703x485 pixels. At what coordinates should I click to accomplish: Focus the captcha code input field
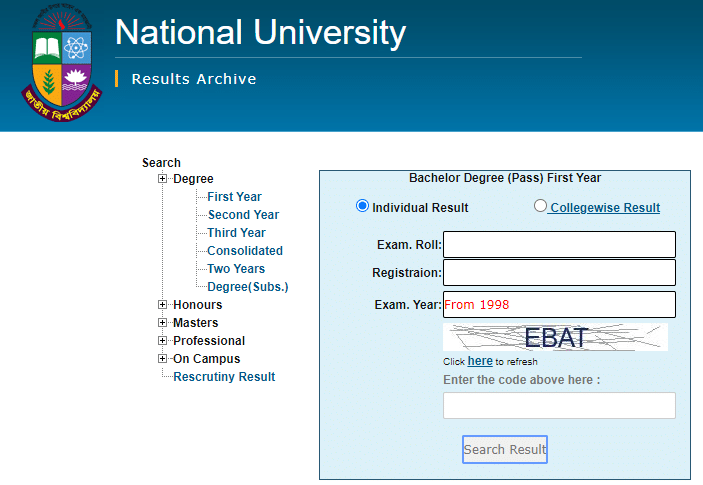pyautogui.click(x=559, y=406)
